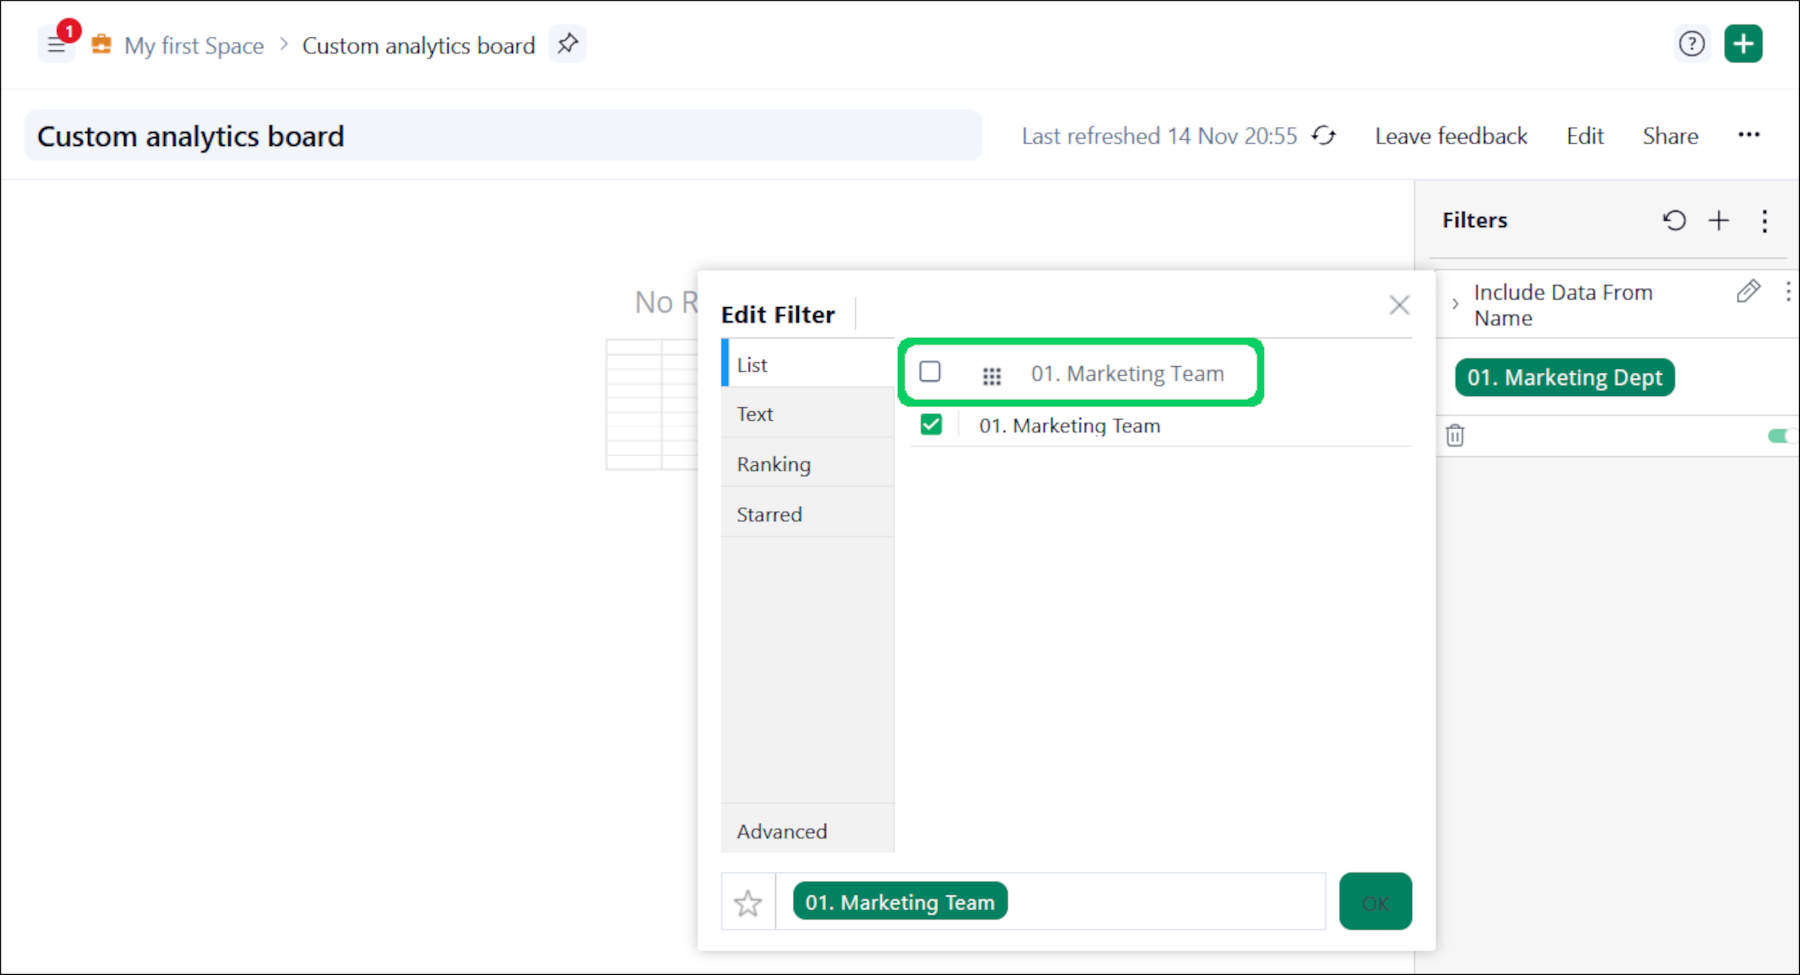Image resolution: width=1800 pixels, height=975 pixels.
Task: Pin the Custom analytics board
Action: pos(568,44)
